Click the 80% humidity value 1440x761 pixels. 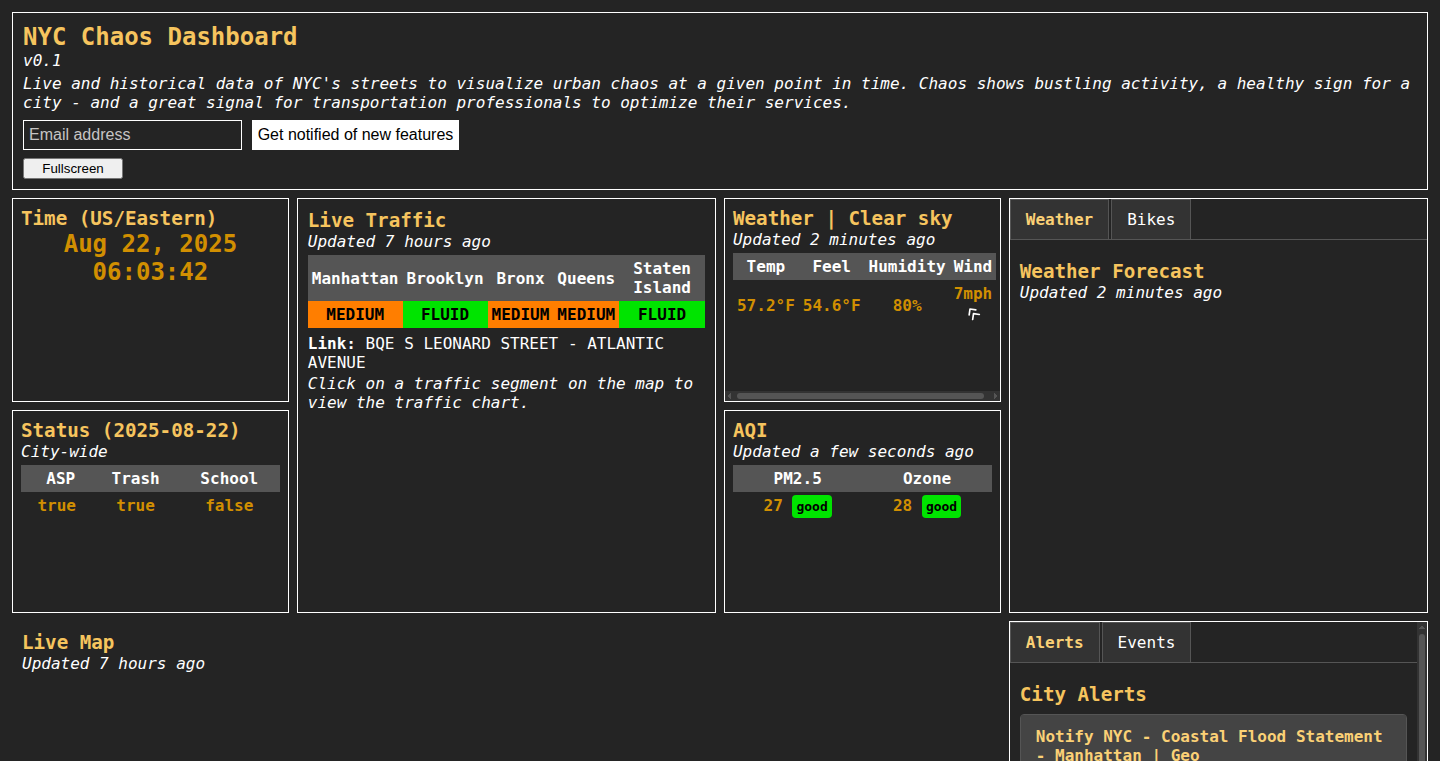(x=907, y=305)
